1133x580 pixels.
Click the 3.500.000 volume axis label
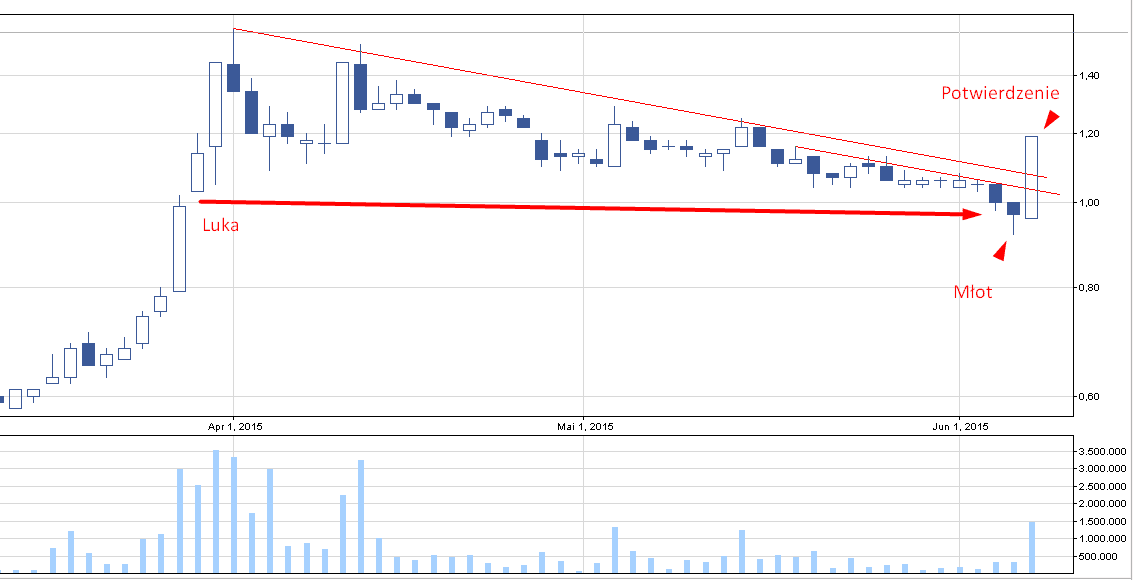(x=1100, y=452)
